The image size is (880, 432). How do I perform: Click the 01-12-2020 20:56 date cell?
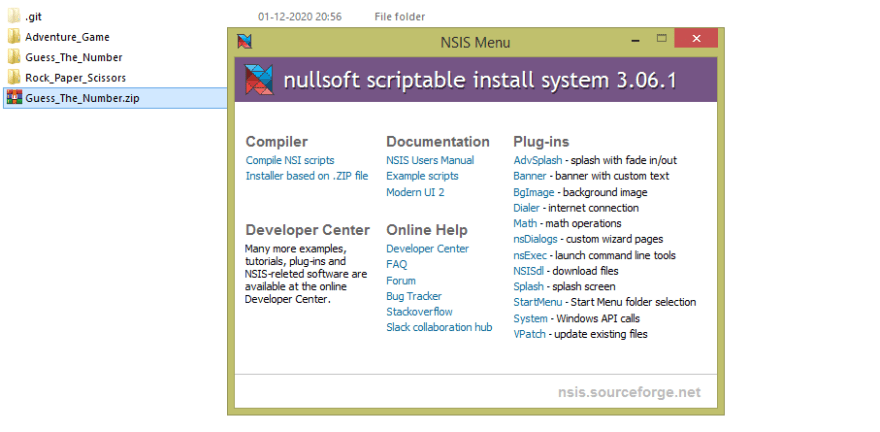click(x=300, y=17)
